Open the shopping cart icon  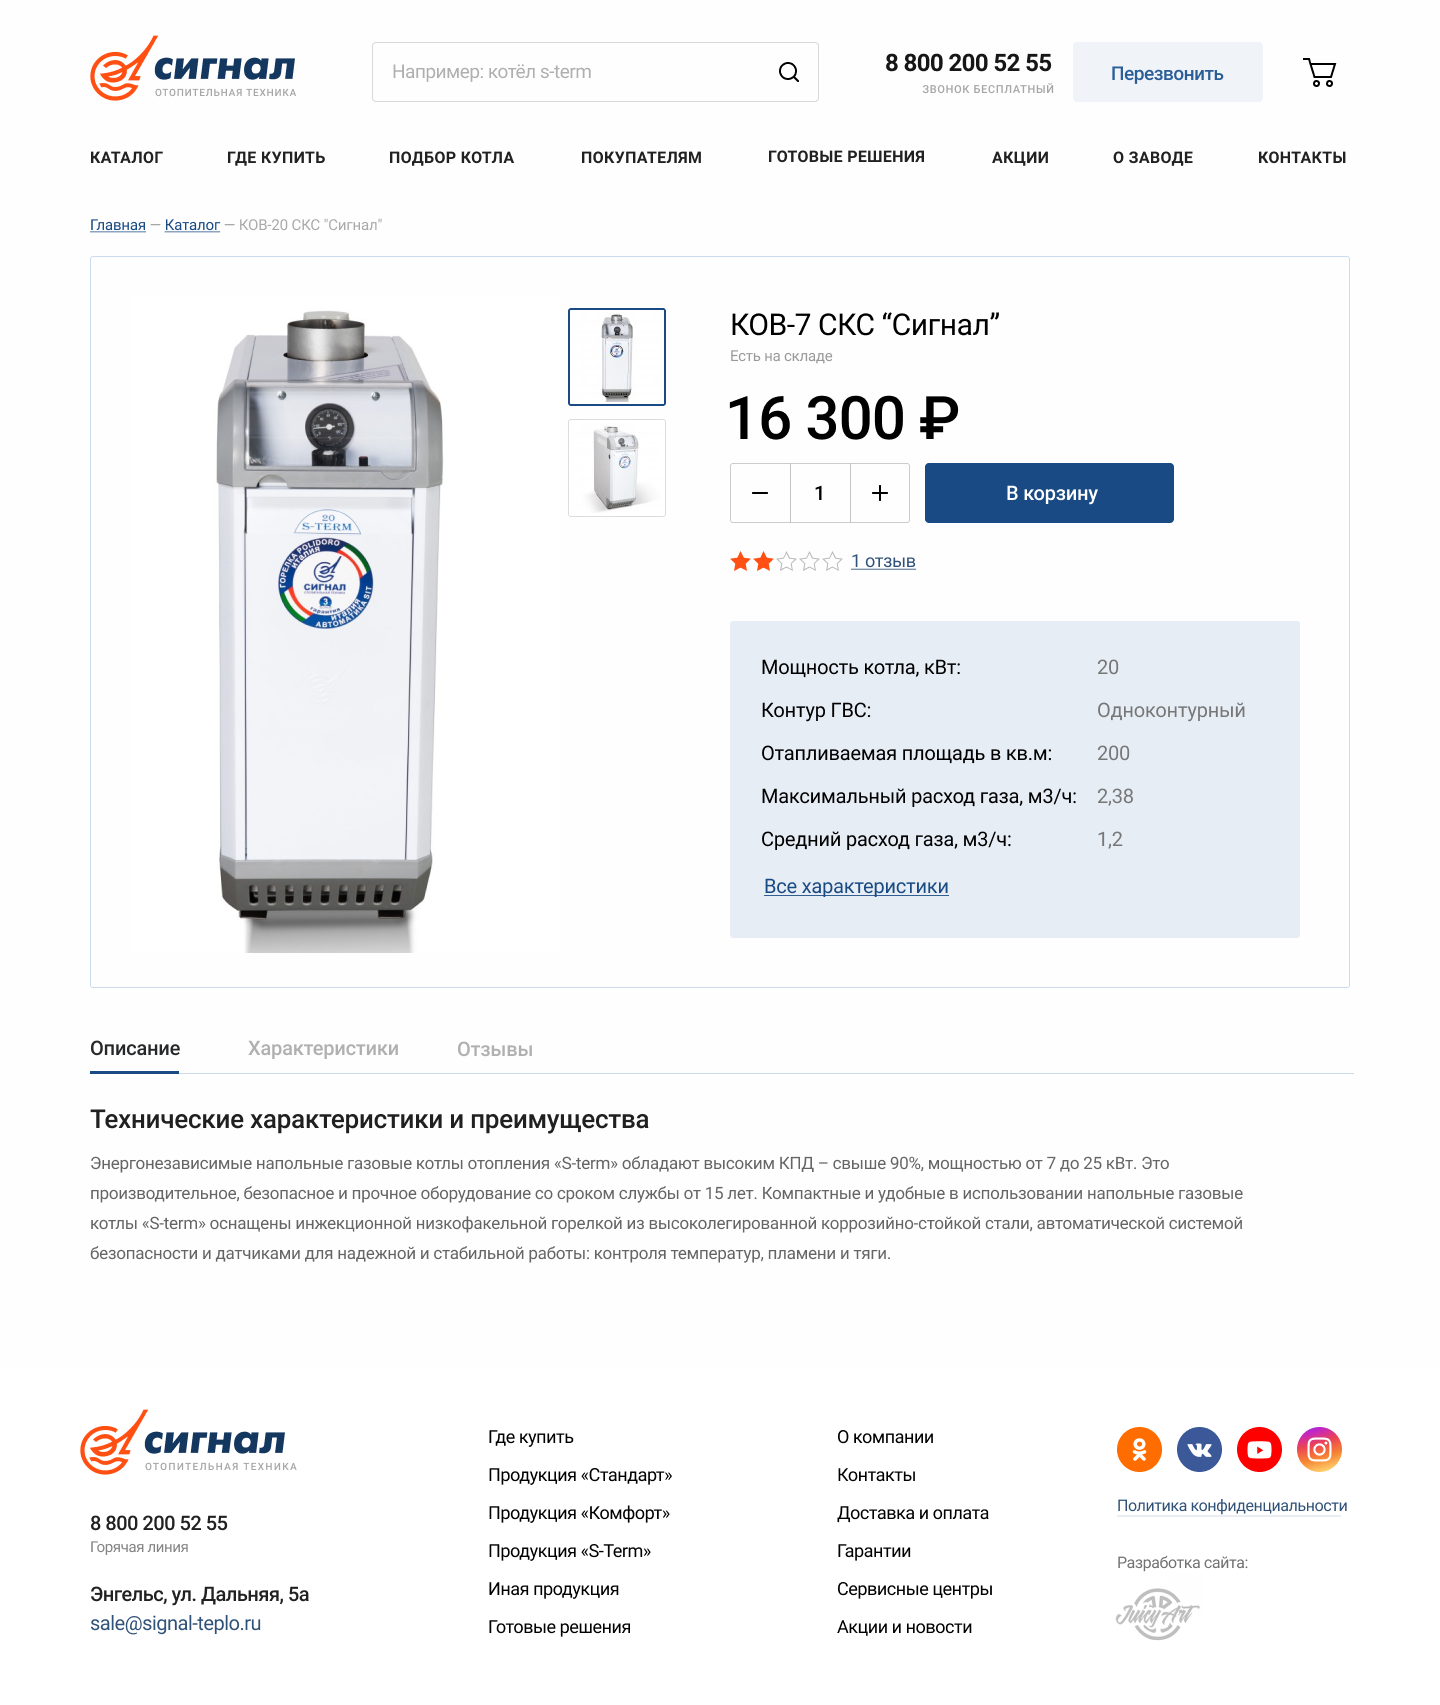tap(1320, 72)
